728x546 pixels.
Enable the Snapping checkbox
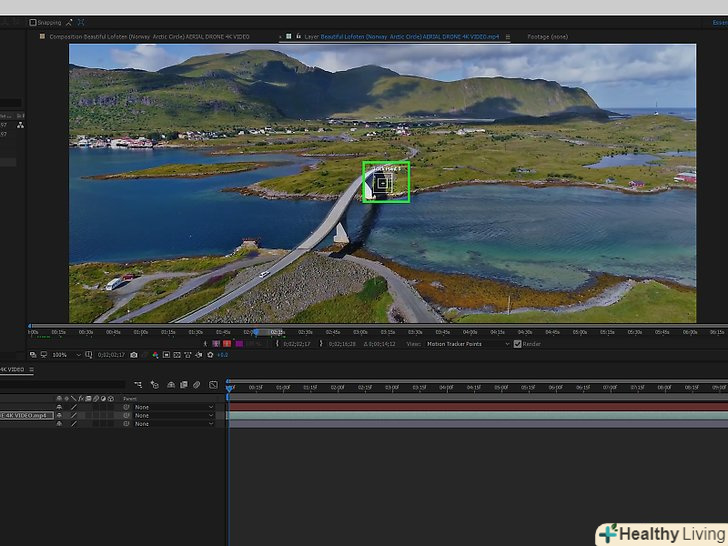32,22
